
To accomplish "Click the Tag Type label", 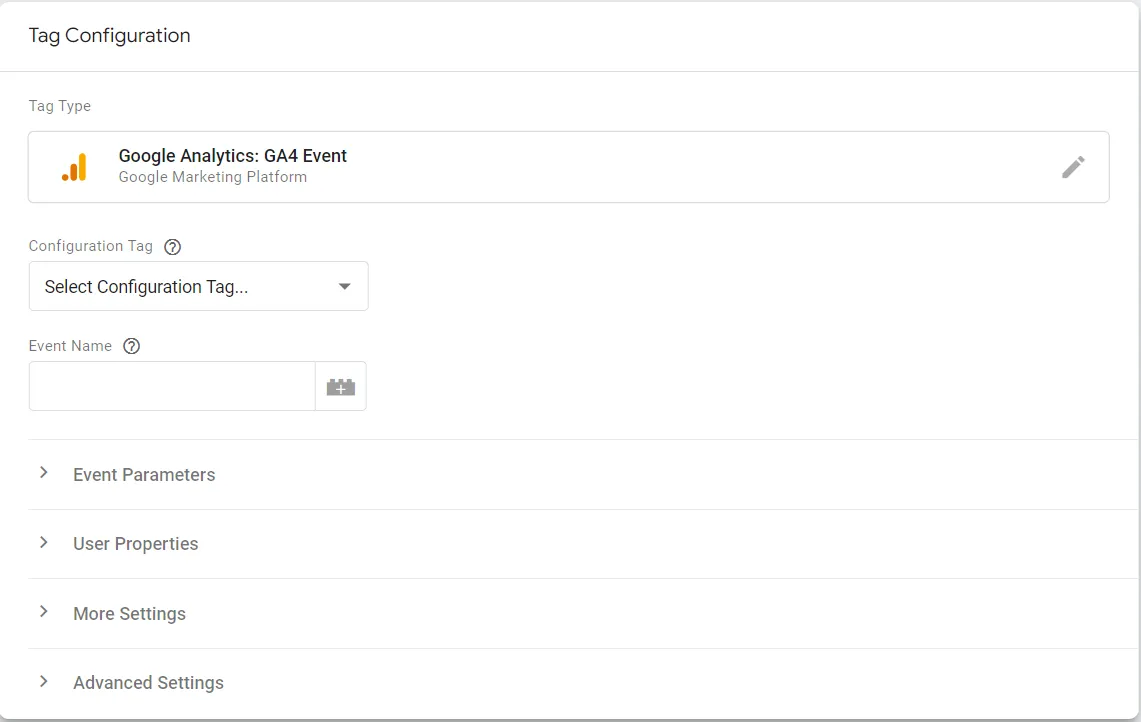I will (x=59, y=105).
